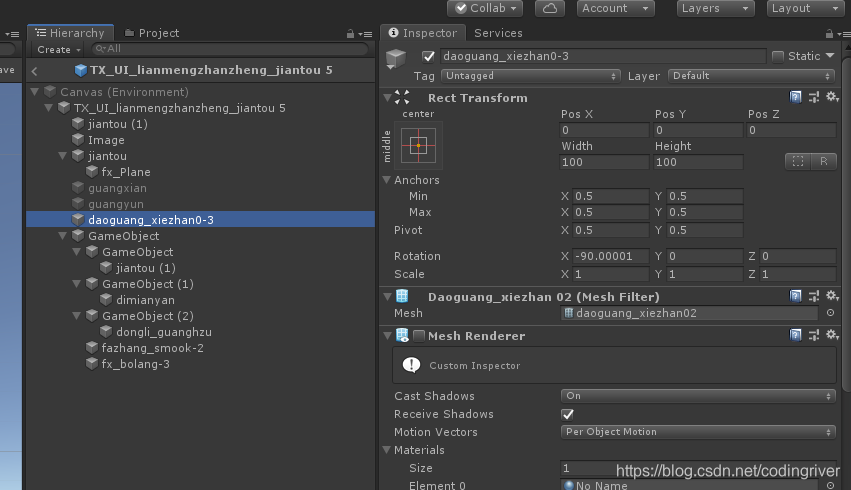The height and width of the screenshot is (490, 851).
Task: Open the Motion Vectors dropdown
Action: (x=697, y=432)
